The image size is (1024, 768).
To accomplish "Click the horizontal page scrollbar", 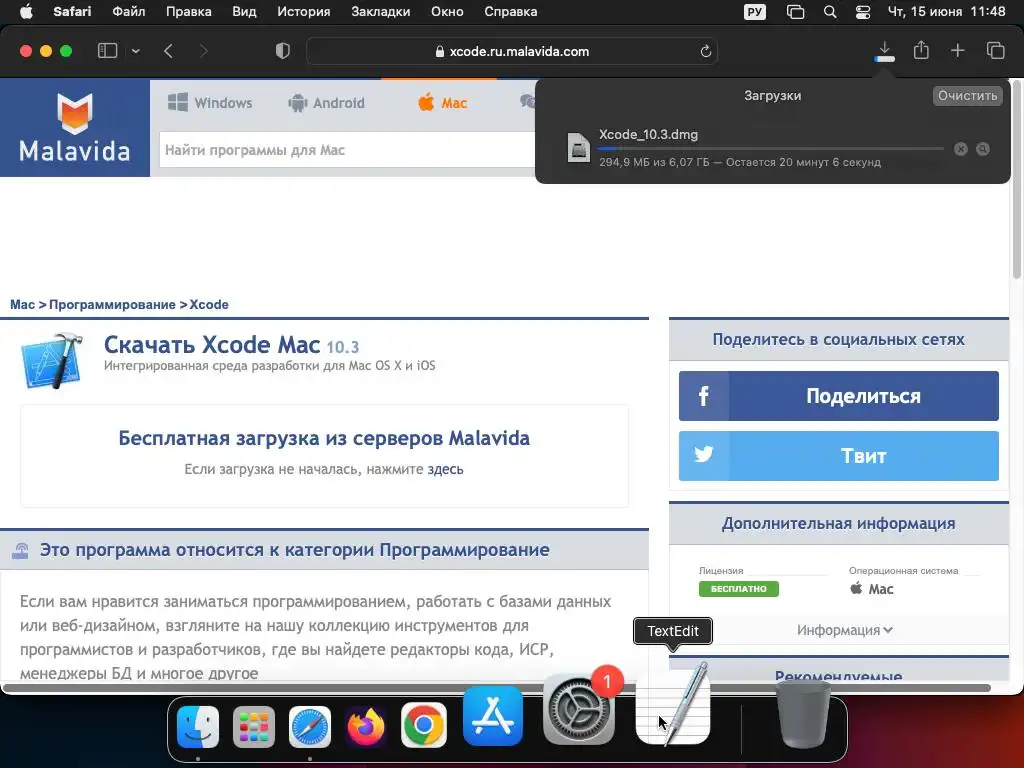I will [497, 688].
